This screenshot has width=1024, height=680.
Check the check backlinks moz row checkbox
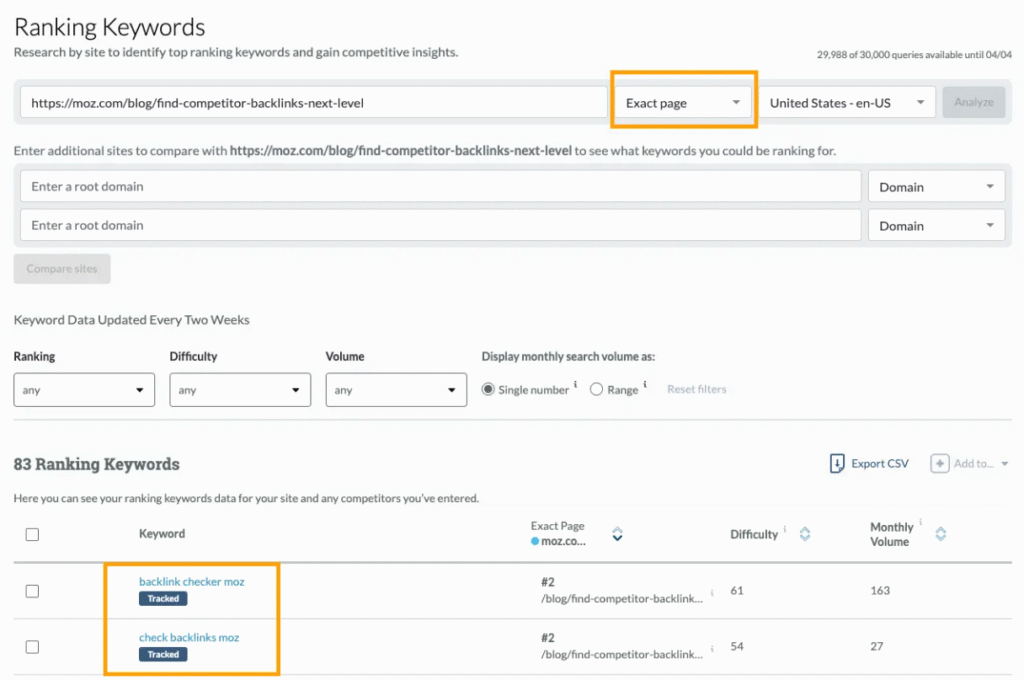[x=32, y=647]
